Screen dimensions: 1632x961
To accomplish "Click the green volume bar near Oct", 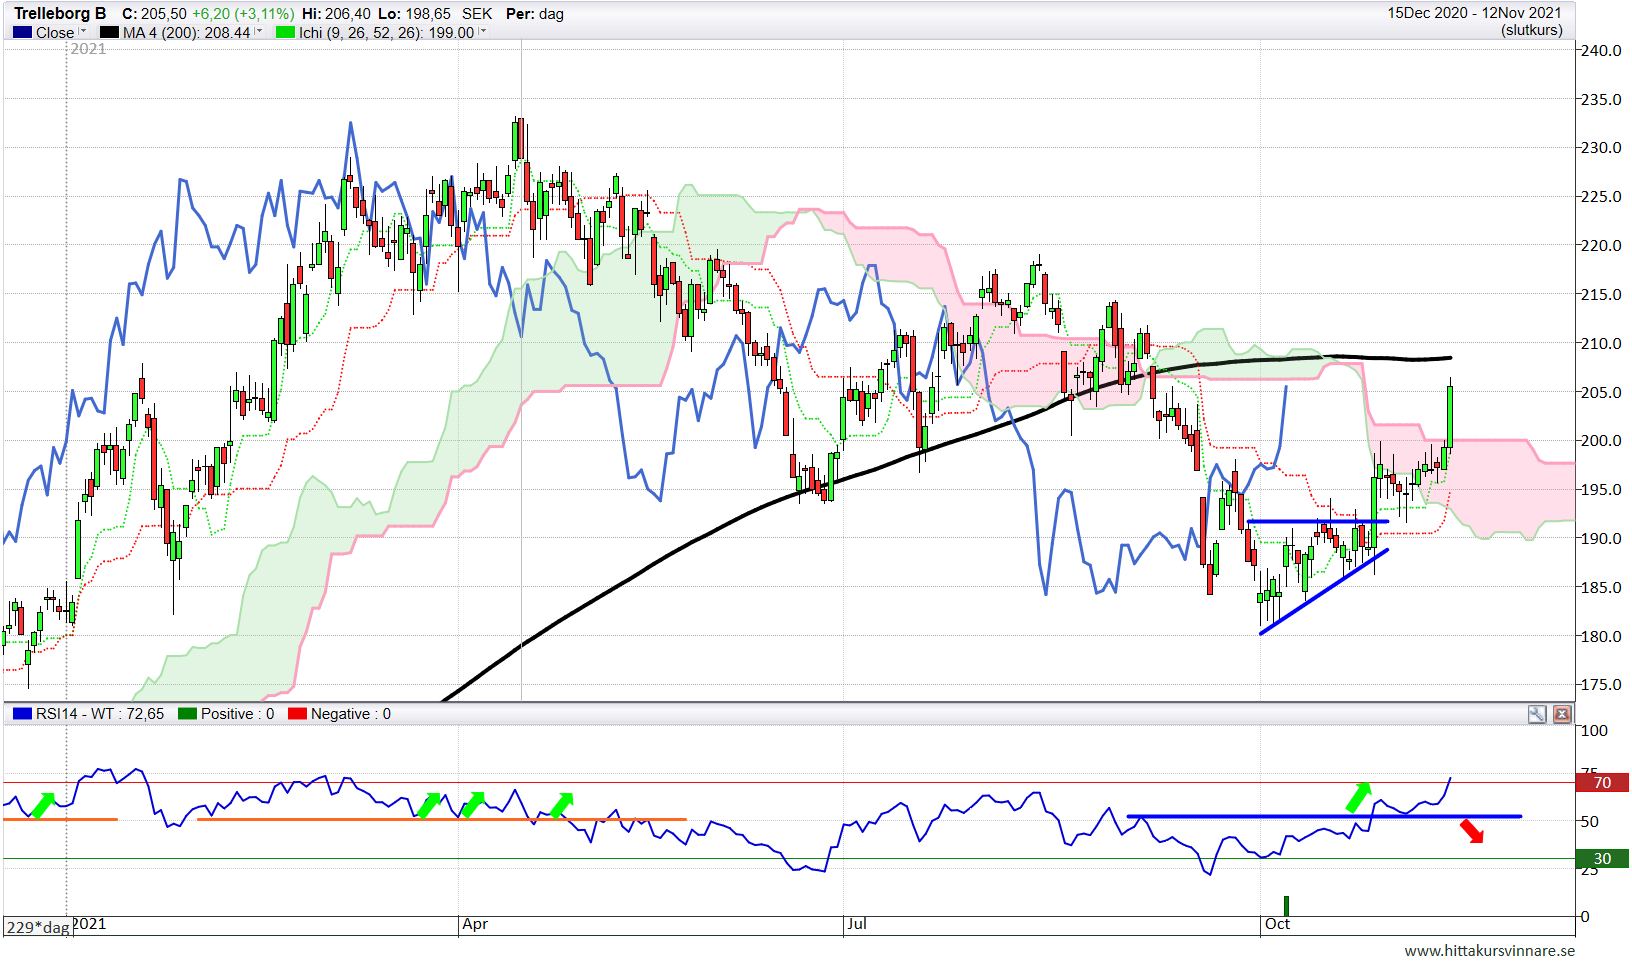I will point(1286,906).
